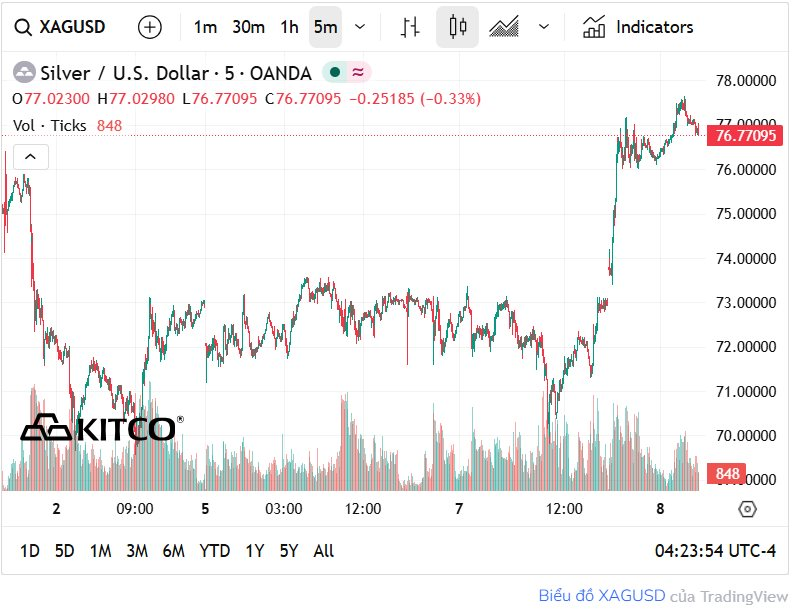The width and height of the screenshot is (794, 611).
Task: Collapse the indicator legend chevron
Action: point(30,156)
